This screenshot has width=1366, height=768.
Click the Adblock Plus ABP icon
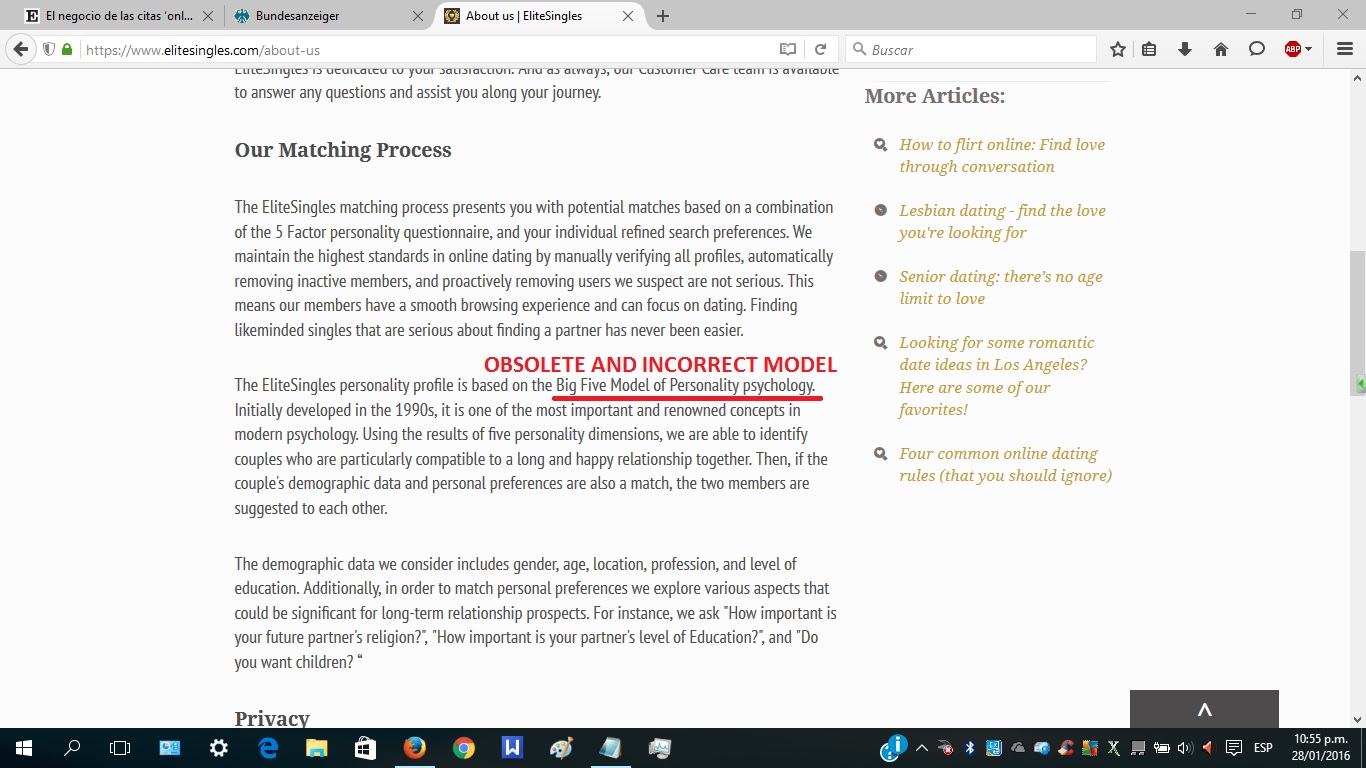point(1293,49)
